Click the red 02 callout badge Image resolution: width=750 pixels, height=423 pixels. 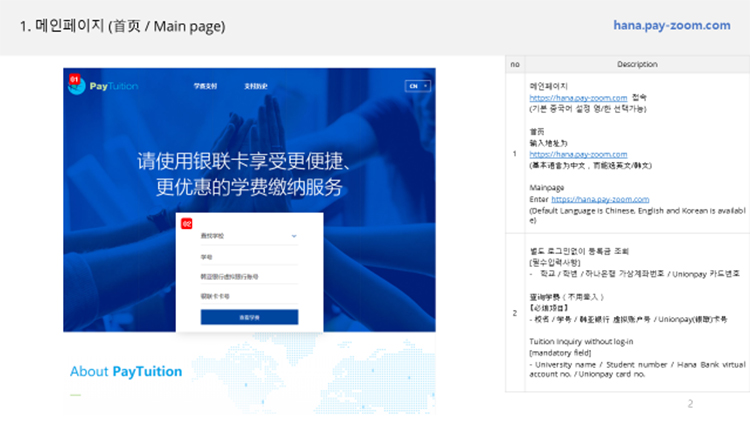(x=186, y=223)
